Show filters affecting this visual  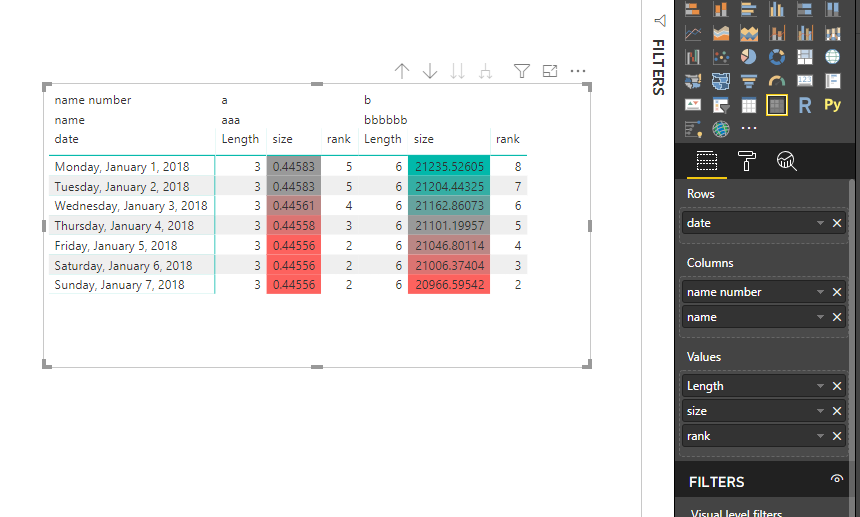[522, 71]
